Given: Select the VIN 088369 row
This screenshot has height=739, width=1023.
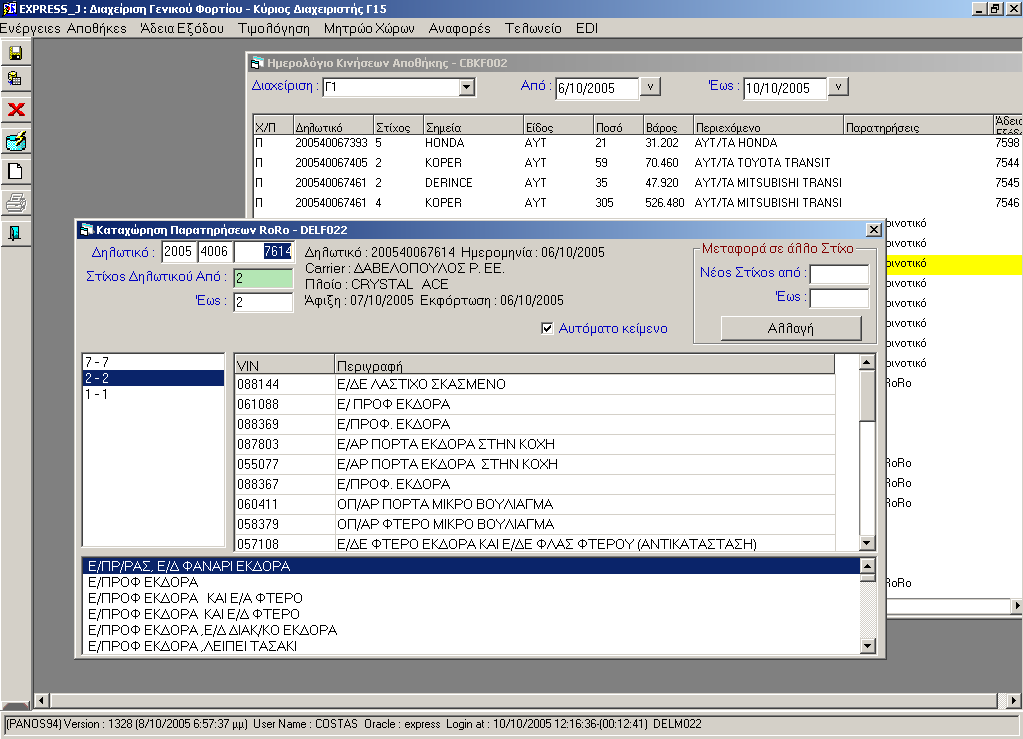Looking at the screenshot, I should (x=535, y=424).
